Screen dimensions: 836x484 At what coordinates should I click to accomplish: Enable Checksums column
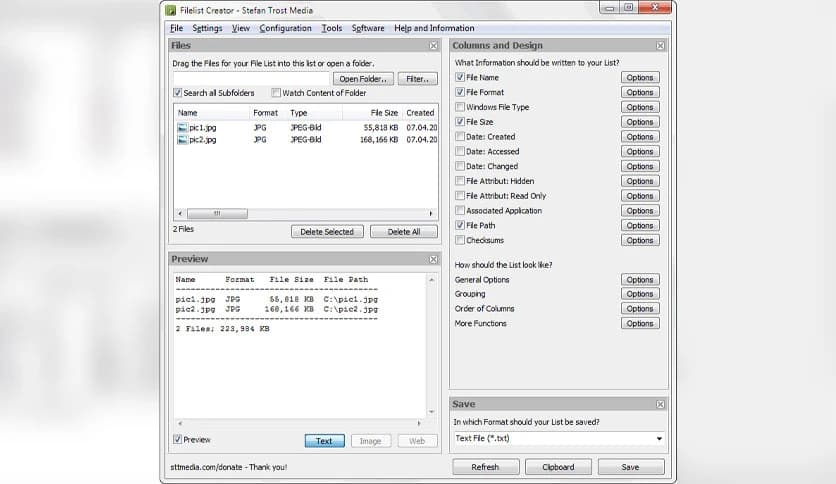pyautogui.click(x=460, y=240)
